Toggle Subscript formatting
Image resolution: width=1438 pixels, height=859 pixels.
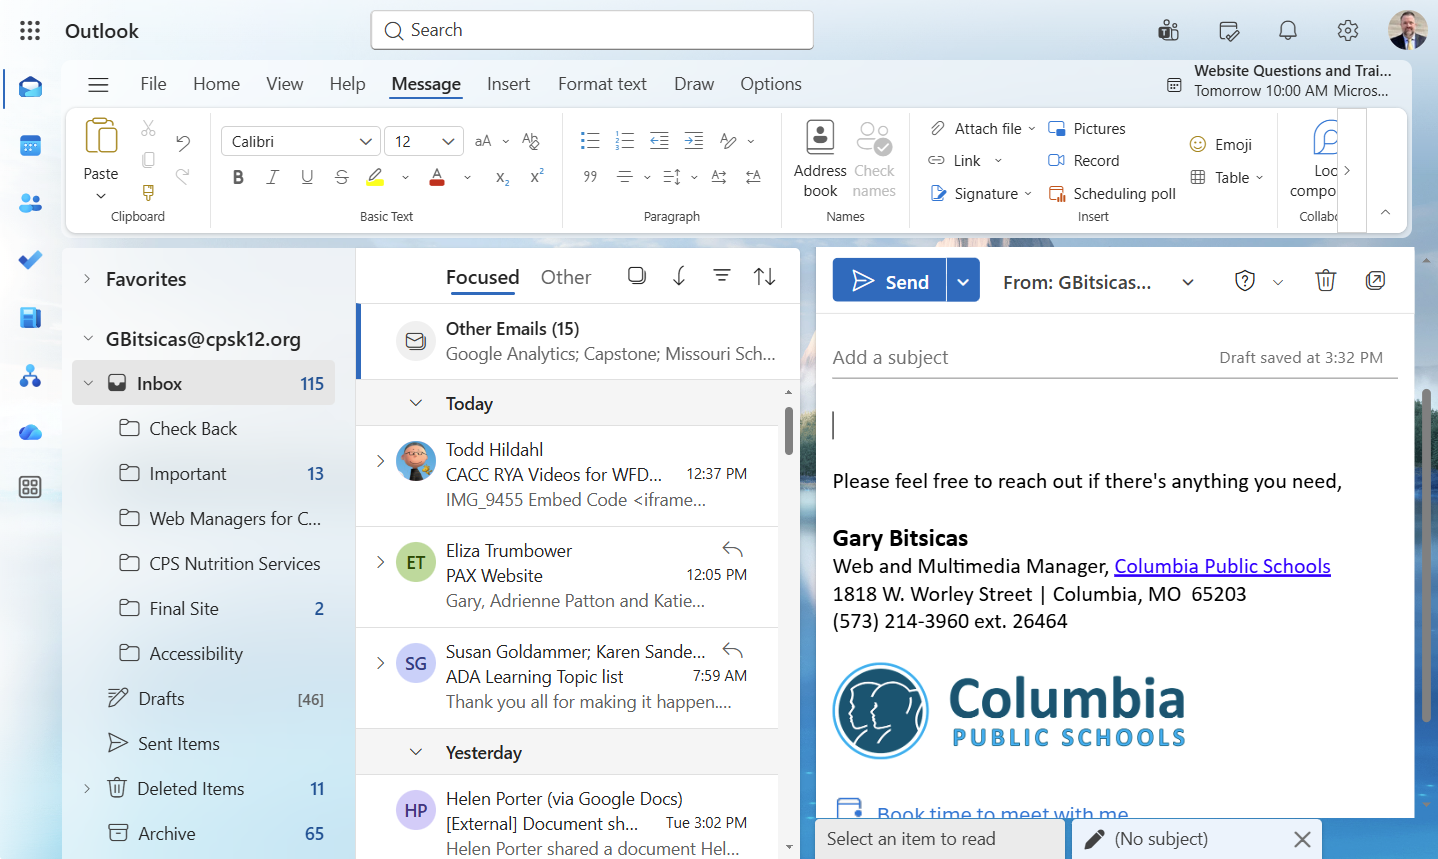[502, 177]
